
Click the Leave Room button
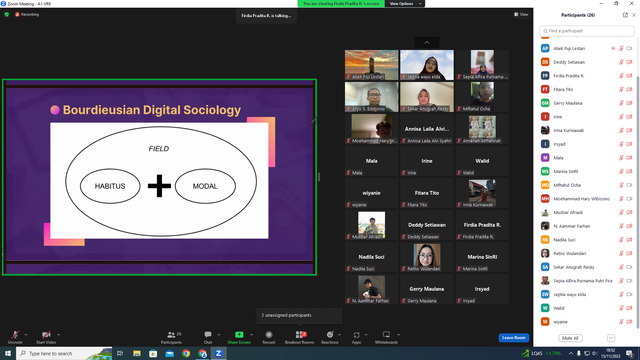[513, 338]
